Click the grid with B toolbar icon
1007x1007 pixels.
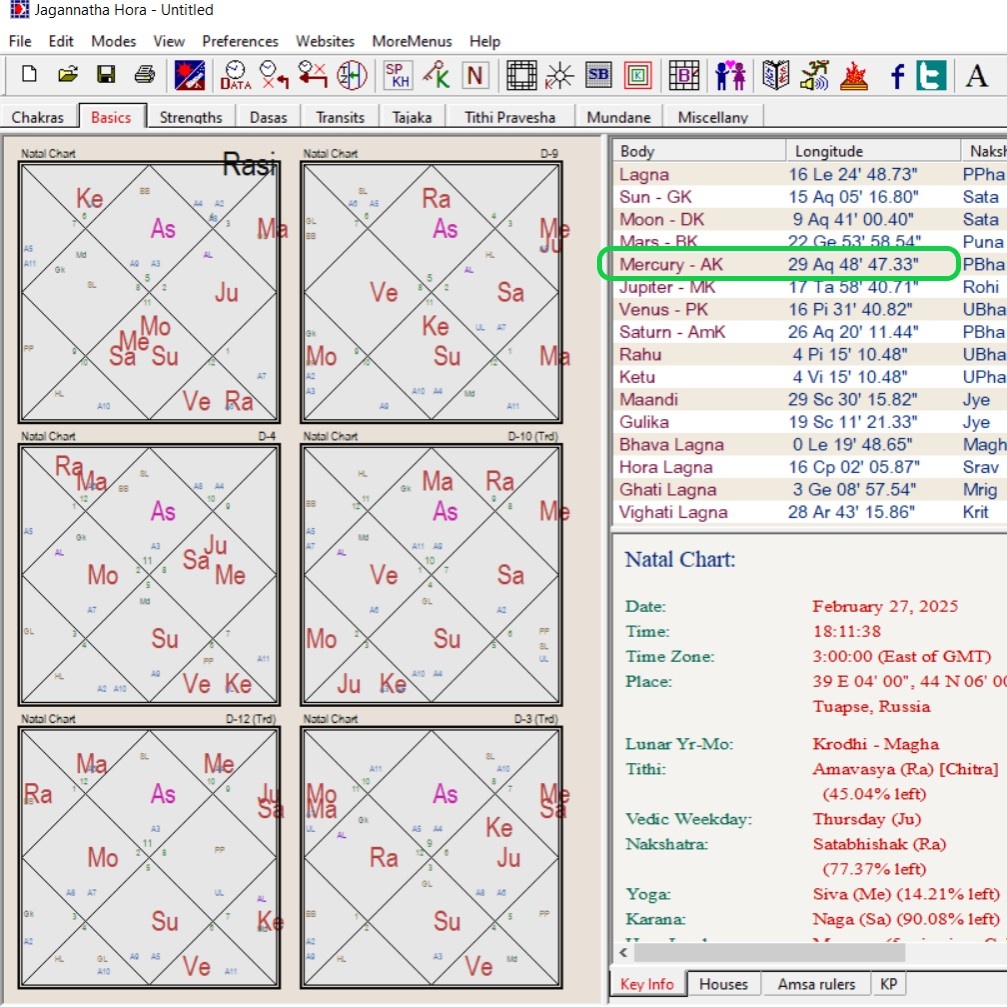683,75
